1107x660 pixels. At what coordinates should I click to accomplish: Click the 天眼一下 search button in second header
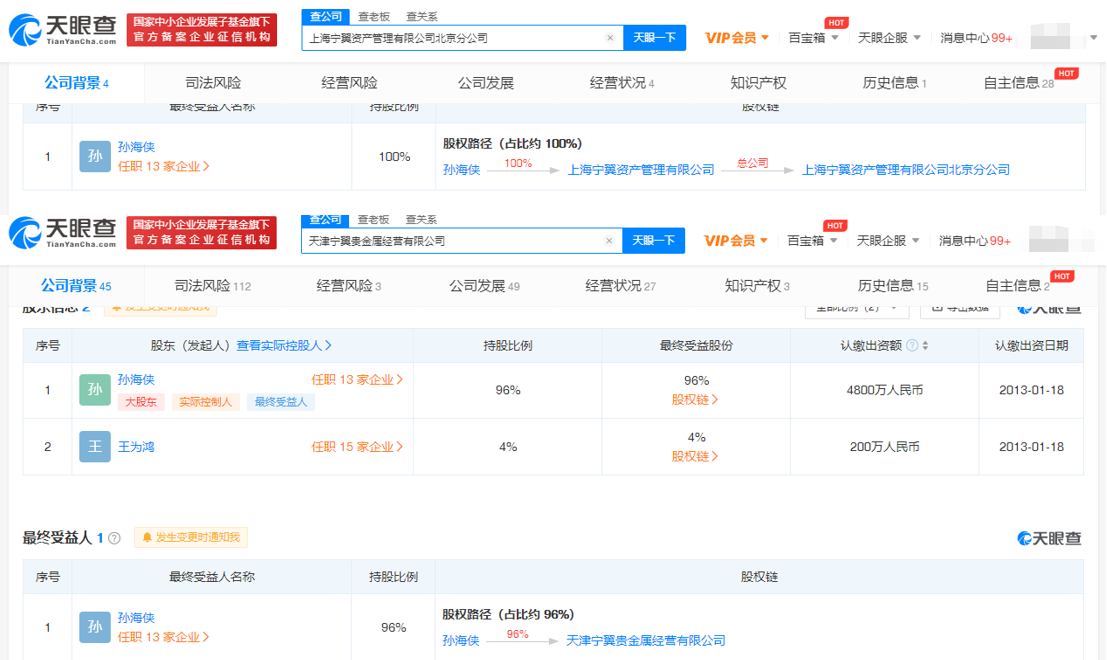click(653, 241)
